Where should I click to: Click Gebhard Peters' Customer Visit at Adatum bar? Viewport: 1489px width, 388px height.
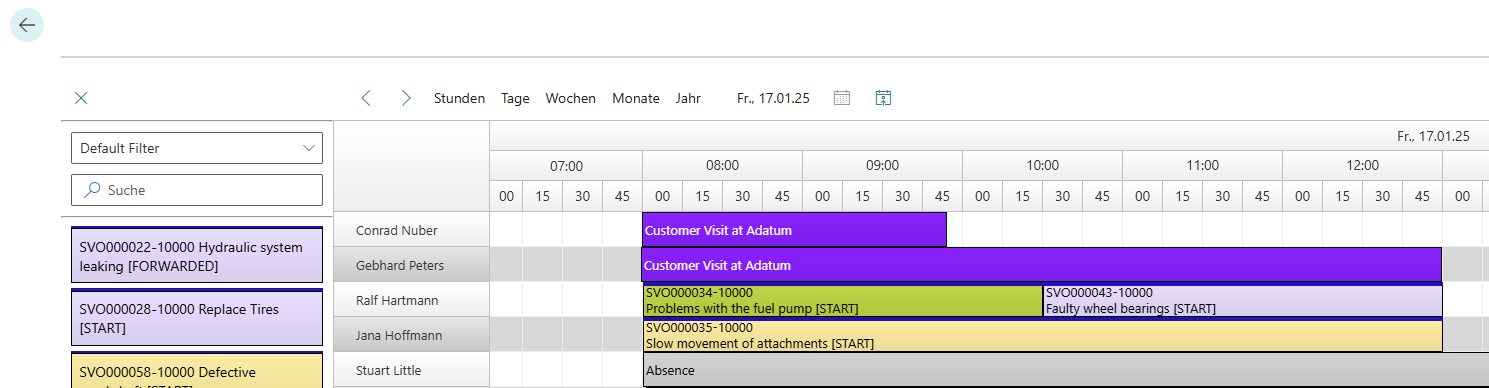pos(1042,265)
